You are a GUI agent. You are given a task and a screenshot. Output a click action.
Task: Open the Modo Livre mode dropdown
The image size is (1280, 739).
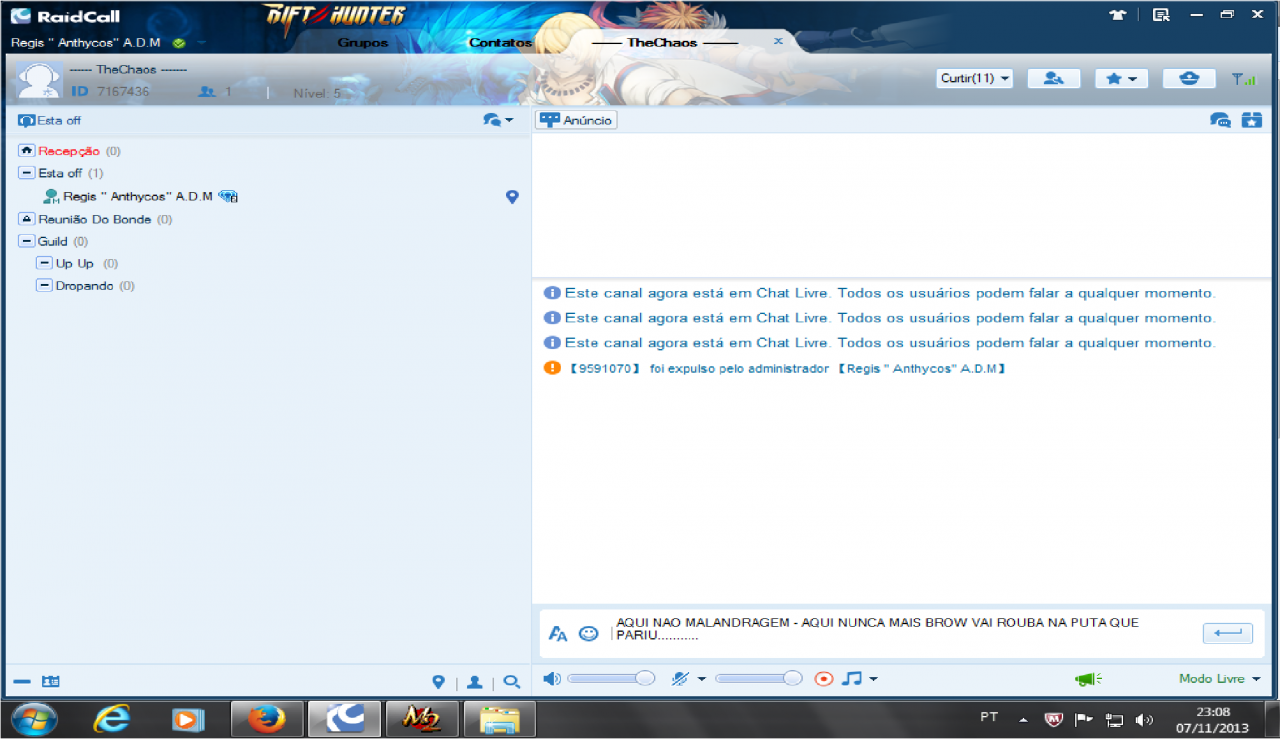[x=1218, y=679]
